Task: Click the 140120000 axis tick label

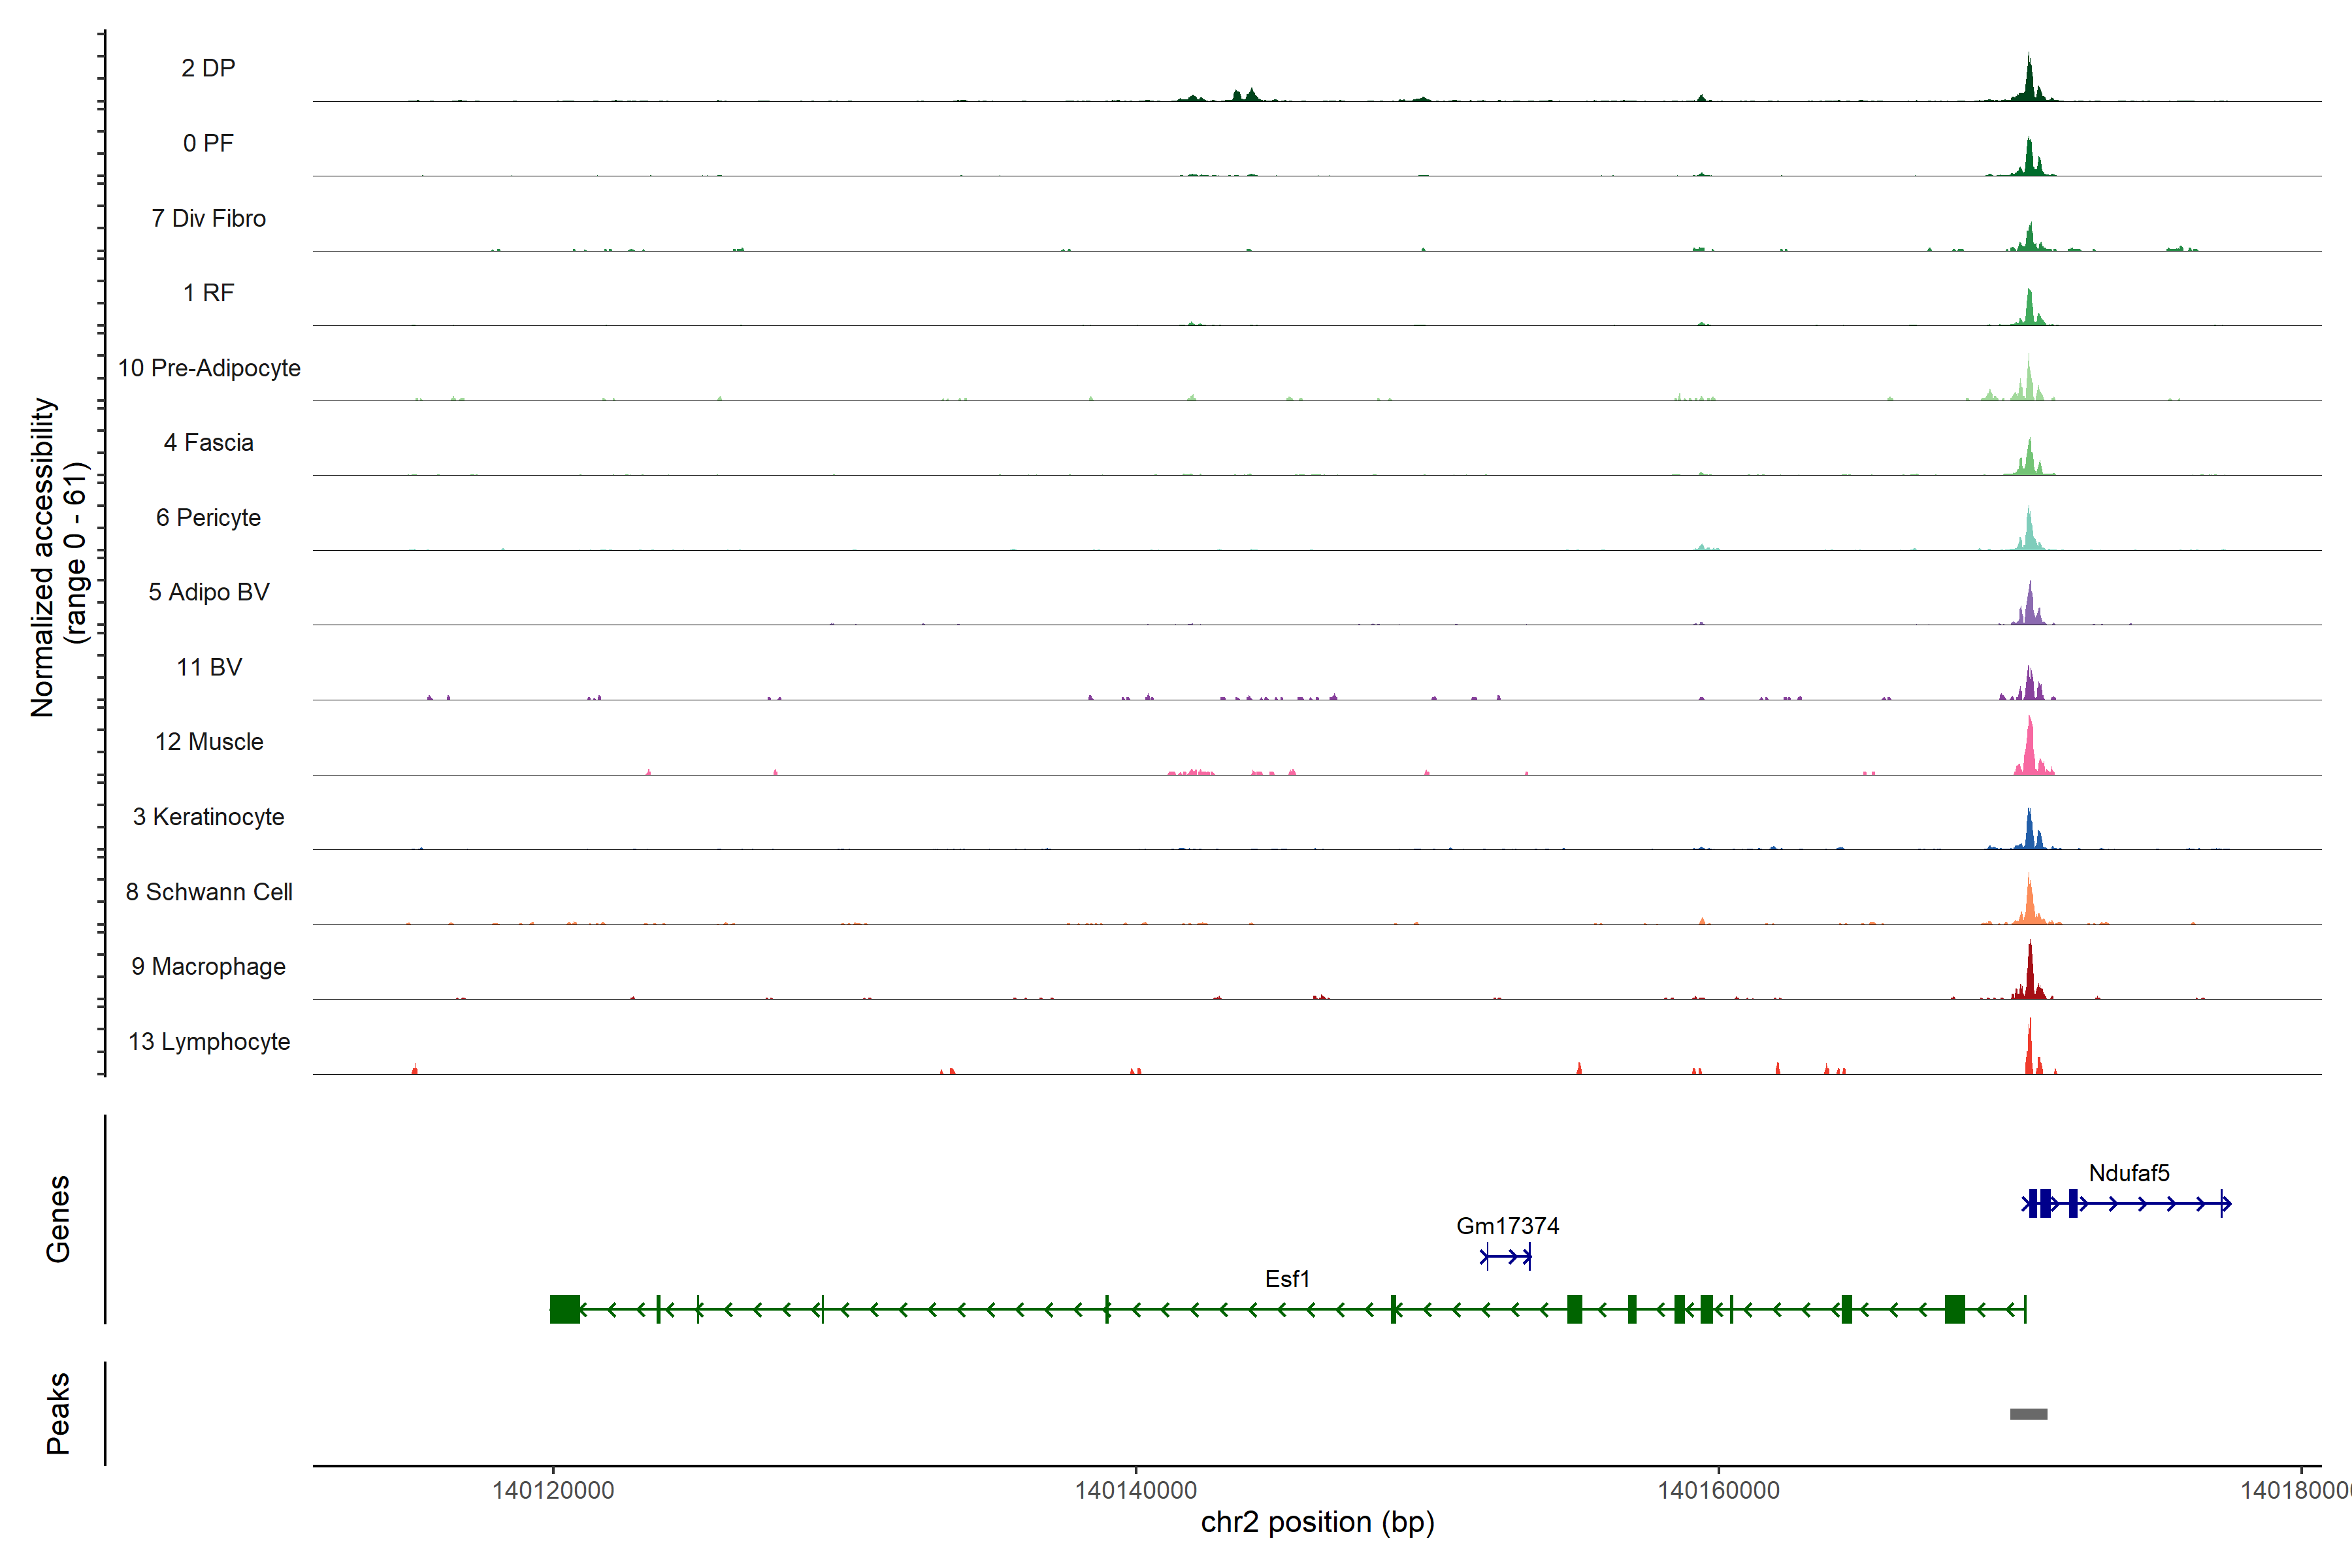Action: click(x=553, y=1491)
